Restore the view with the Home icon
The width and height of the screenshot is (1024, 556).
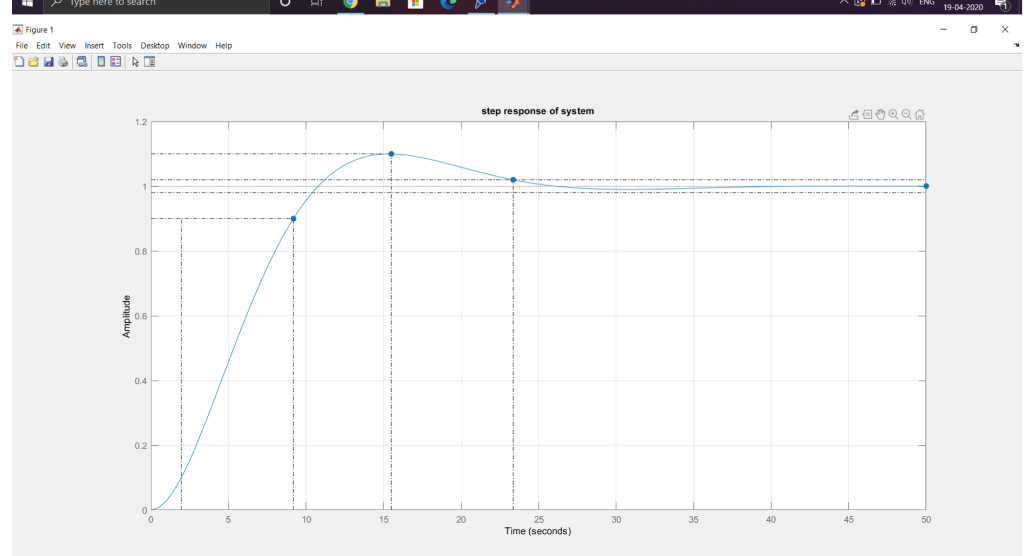click(x=920, y=114)
